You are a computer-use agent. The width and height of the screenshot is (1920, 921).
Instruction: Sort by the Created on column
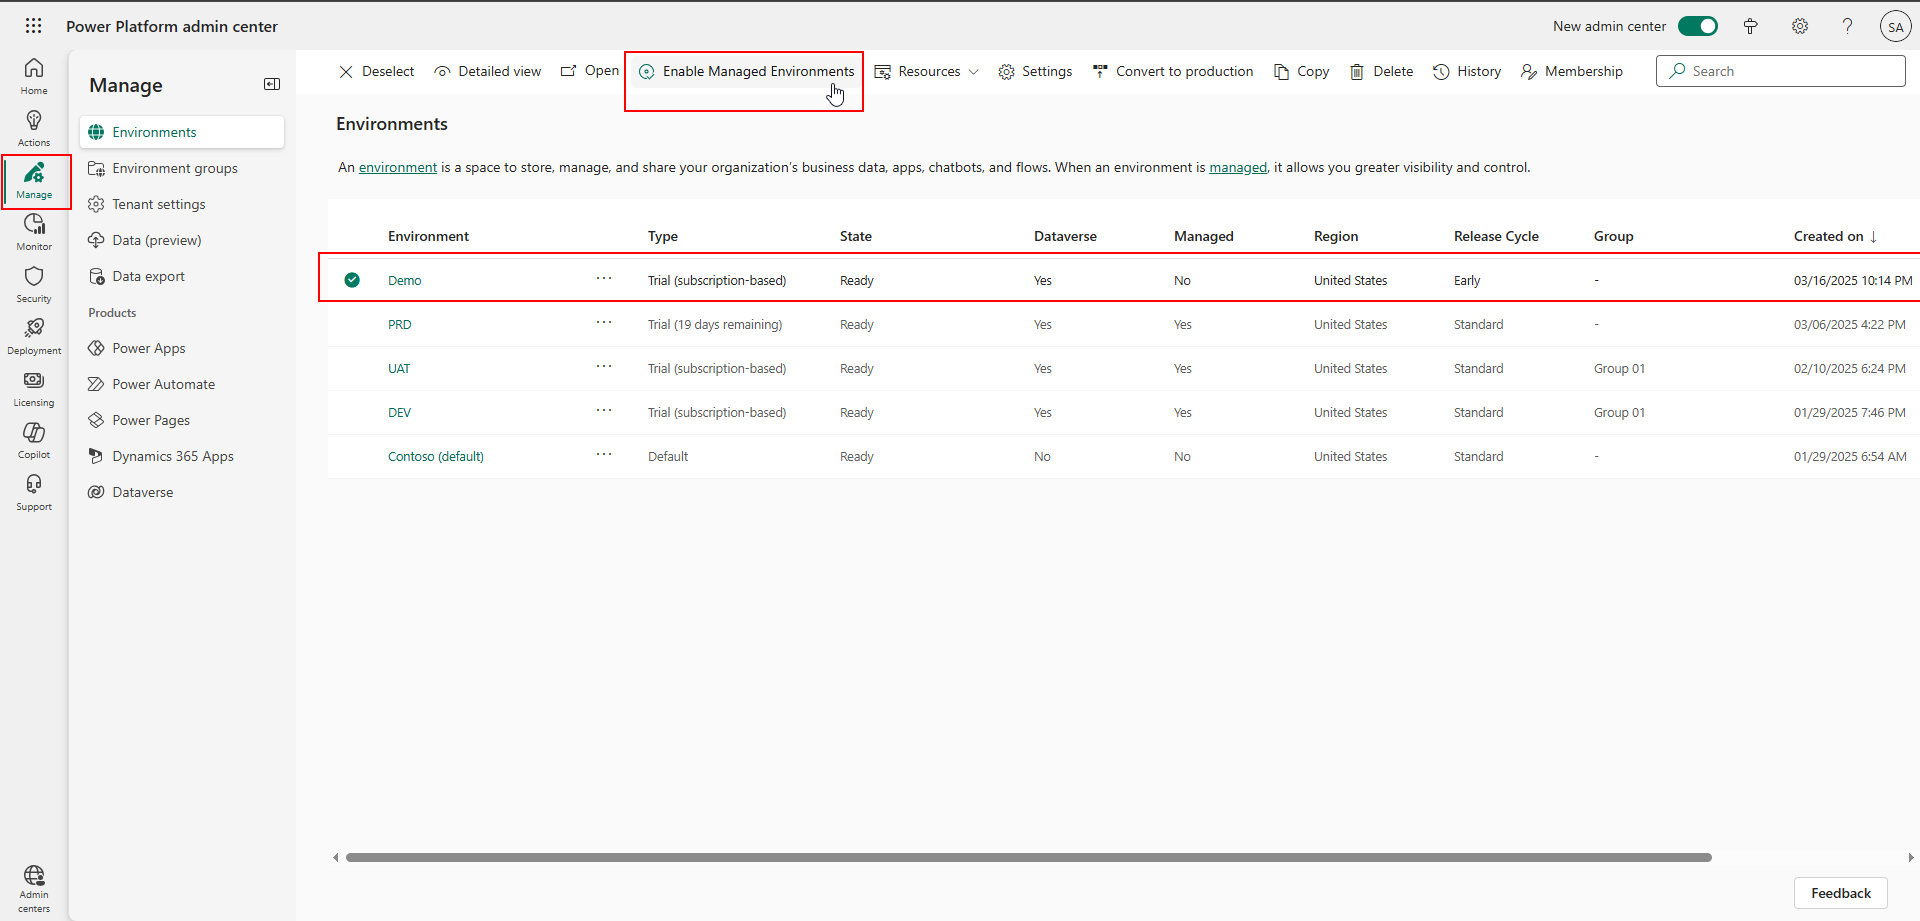[x=1835, y=236]
